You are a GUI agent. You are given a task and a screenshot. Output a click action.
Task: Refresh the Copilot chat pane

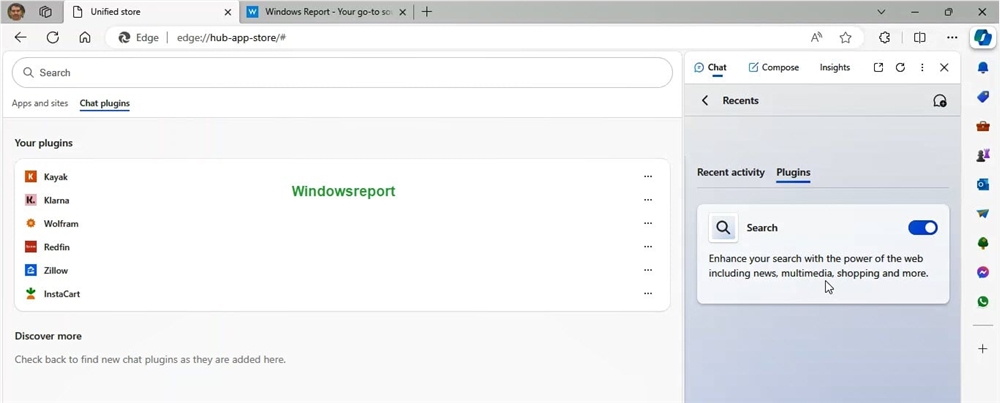tap(900, 68)
